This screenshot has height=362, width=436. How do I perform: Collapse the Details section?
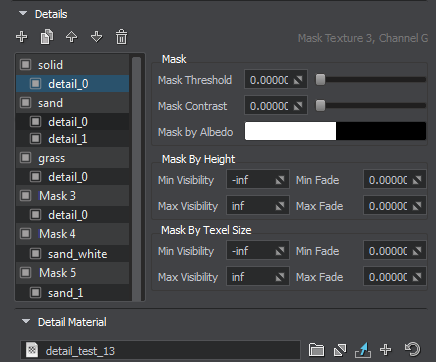pos(23,14)
